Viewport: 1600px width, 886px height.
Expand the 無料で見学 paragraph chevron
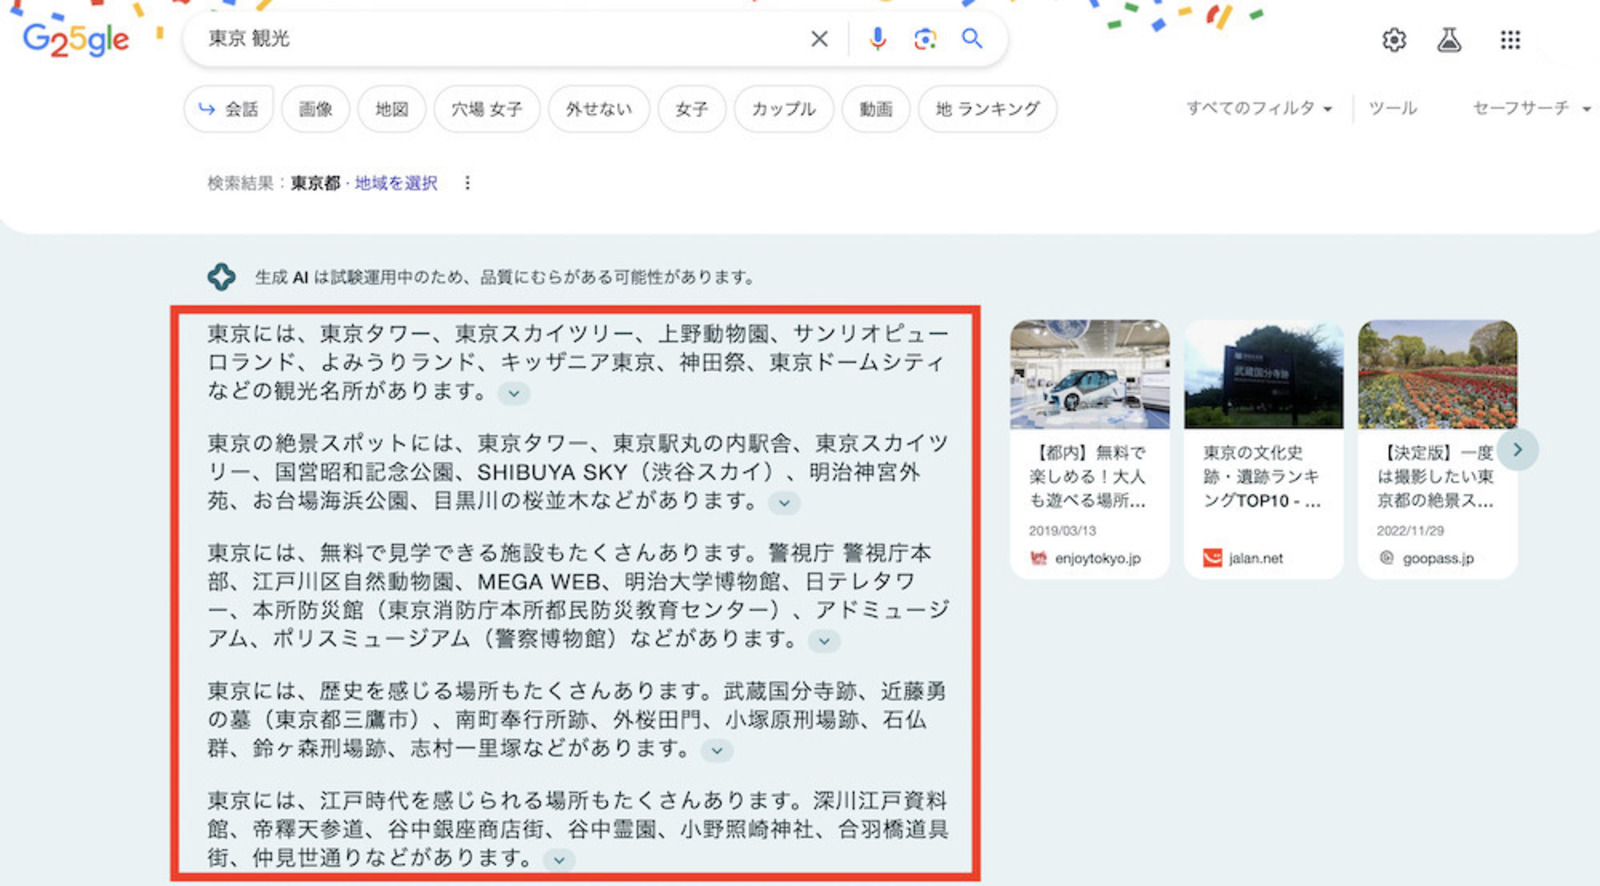[824, 641]
